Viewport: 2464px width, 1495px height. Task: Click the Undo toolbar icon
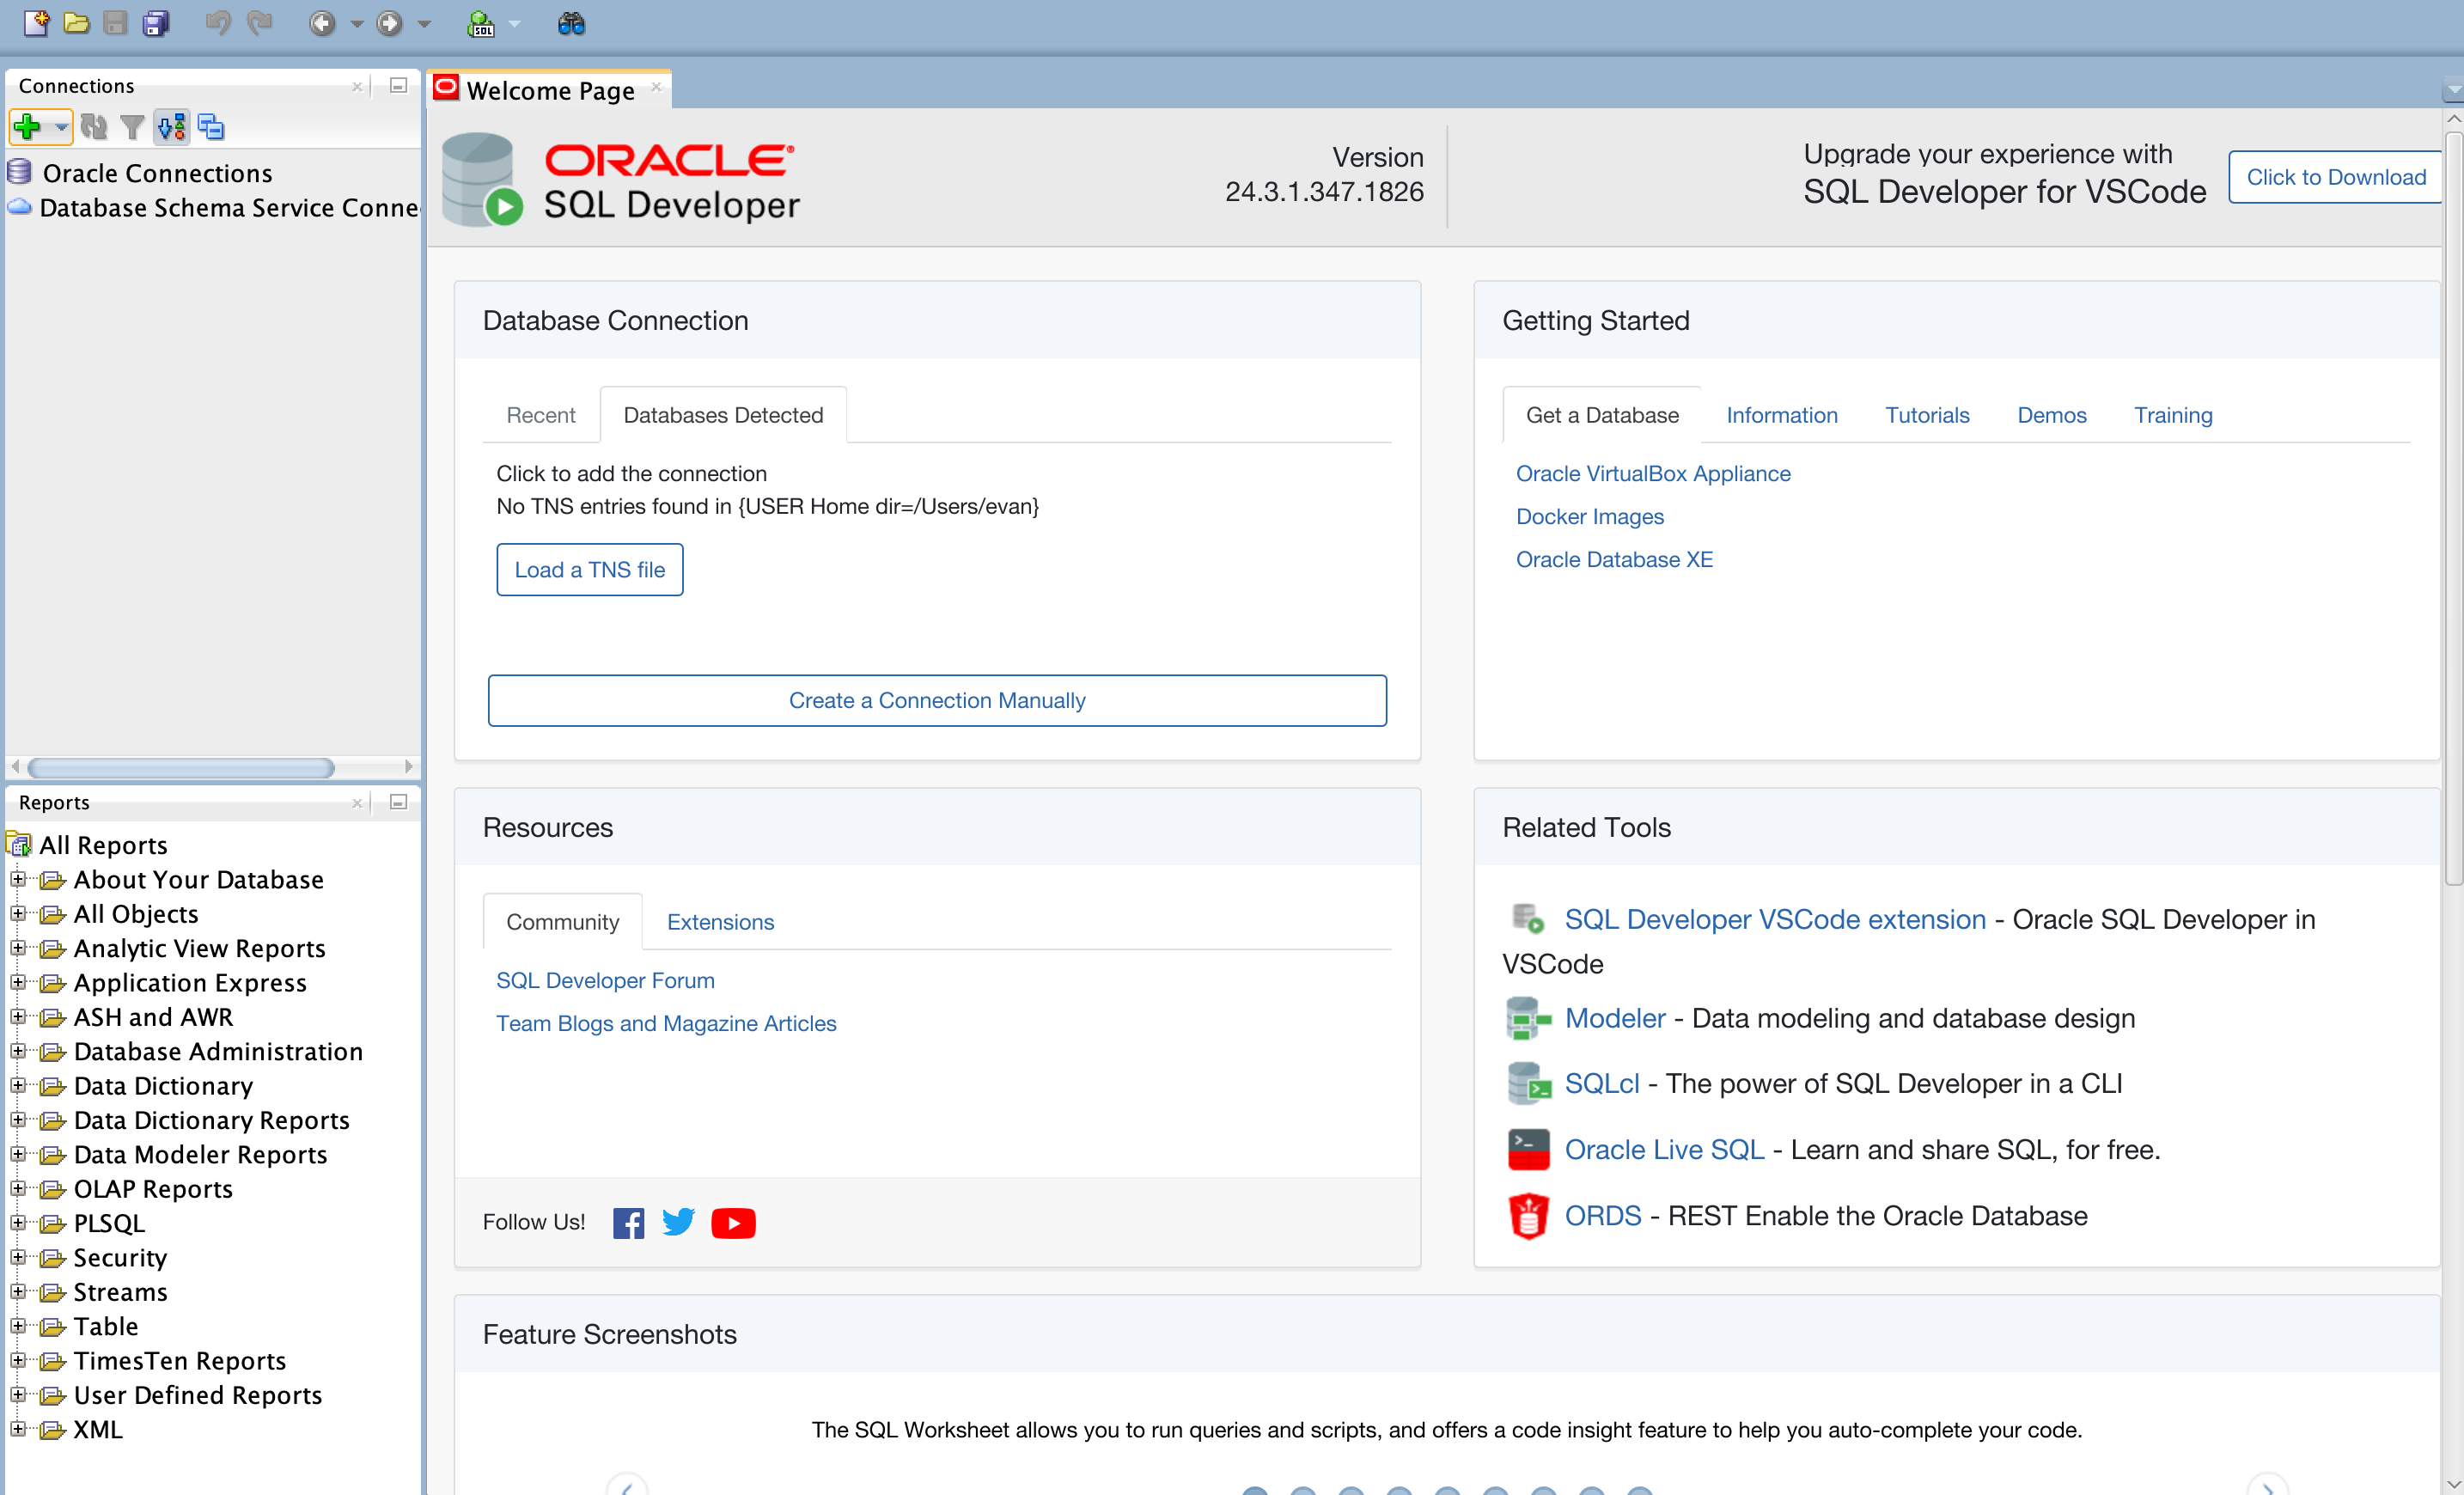click(x=217, y=23)
